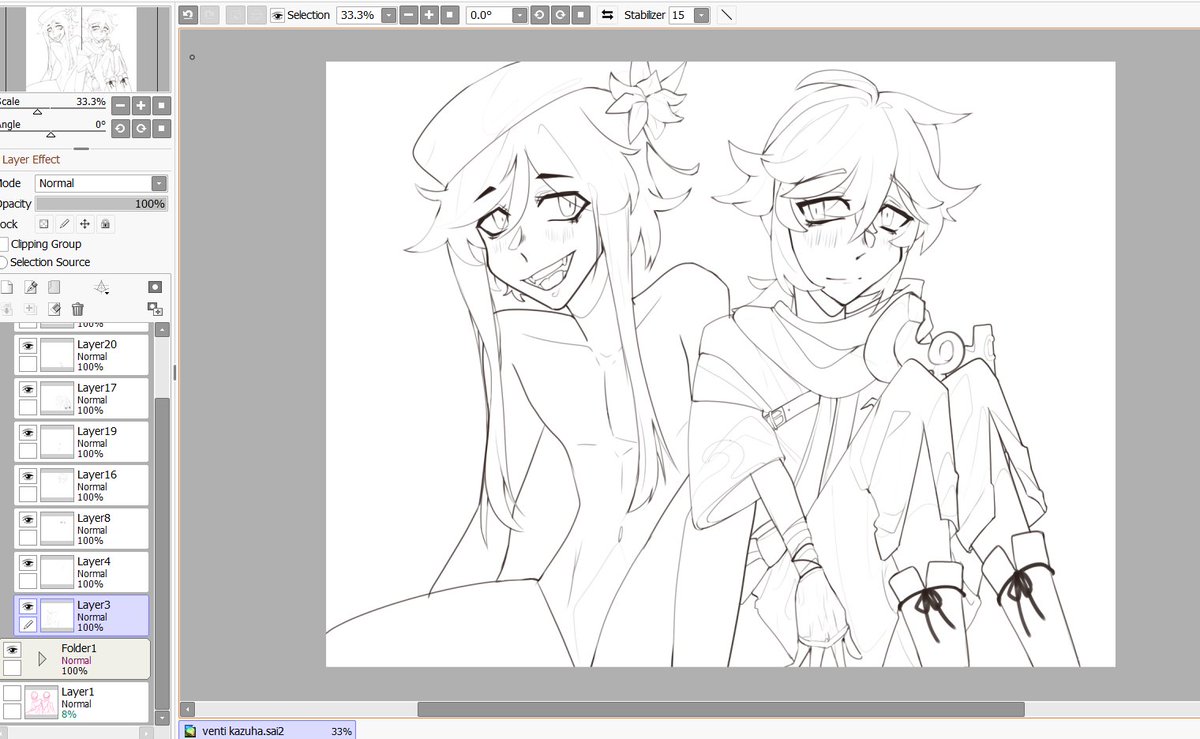Clear the layer with eraser icon
The image size is (1200, 739).
(55, 309)
